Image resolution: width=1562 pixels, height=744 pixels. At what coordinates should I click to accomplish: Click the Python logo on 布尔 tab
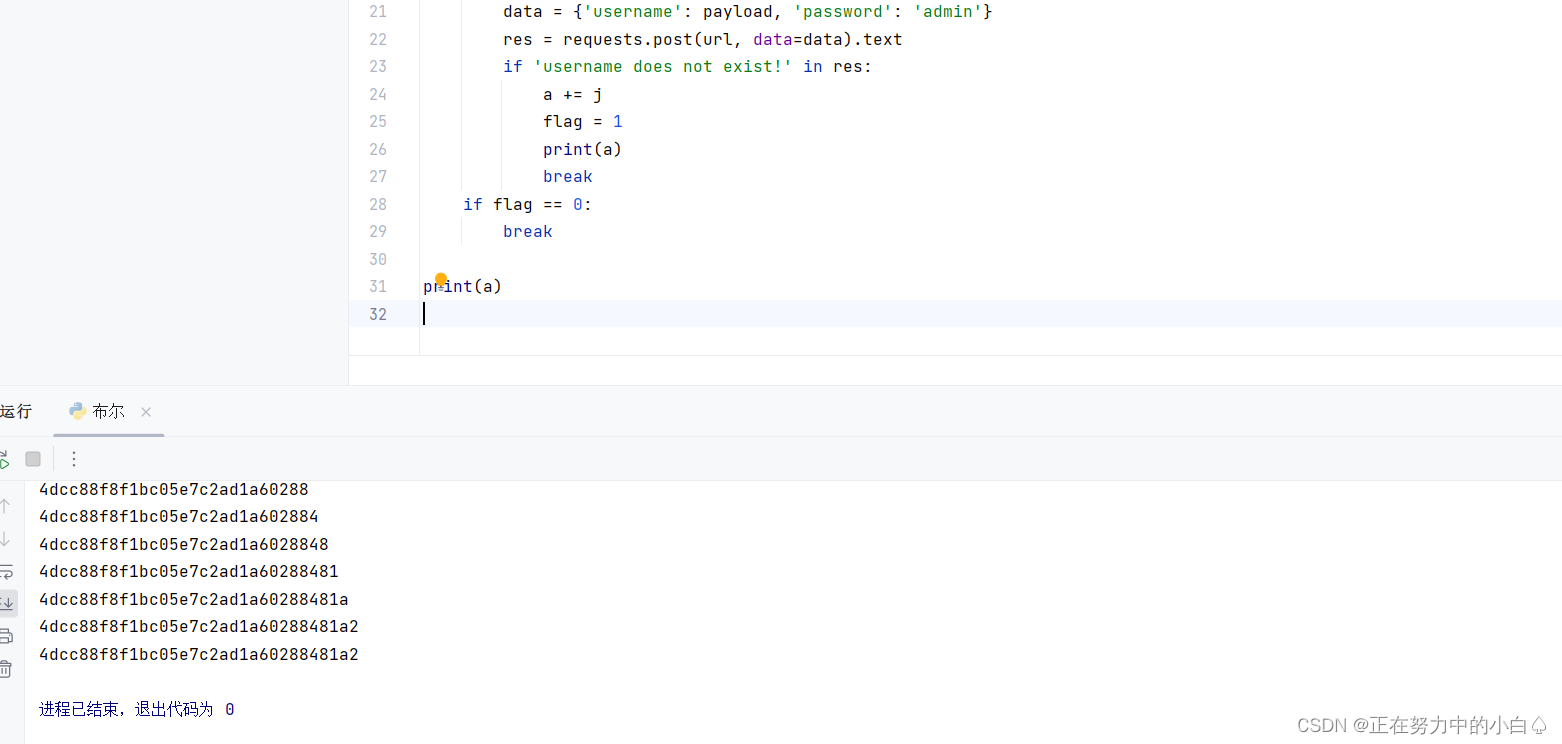point(79,410)
